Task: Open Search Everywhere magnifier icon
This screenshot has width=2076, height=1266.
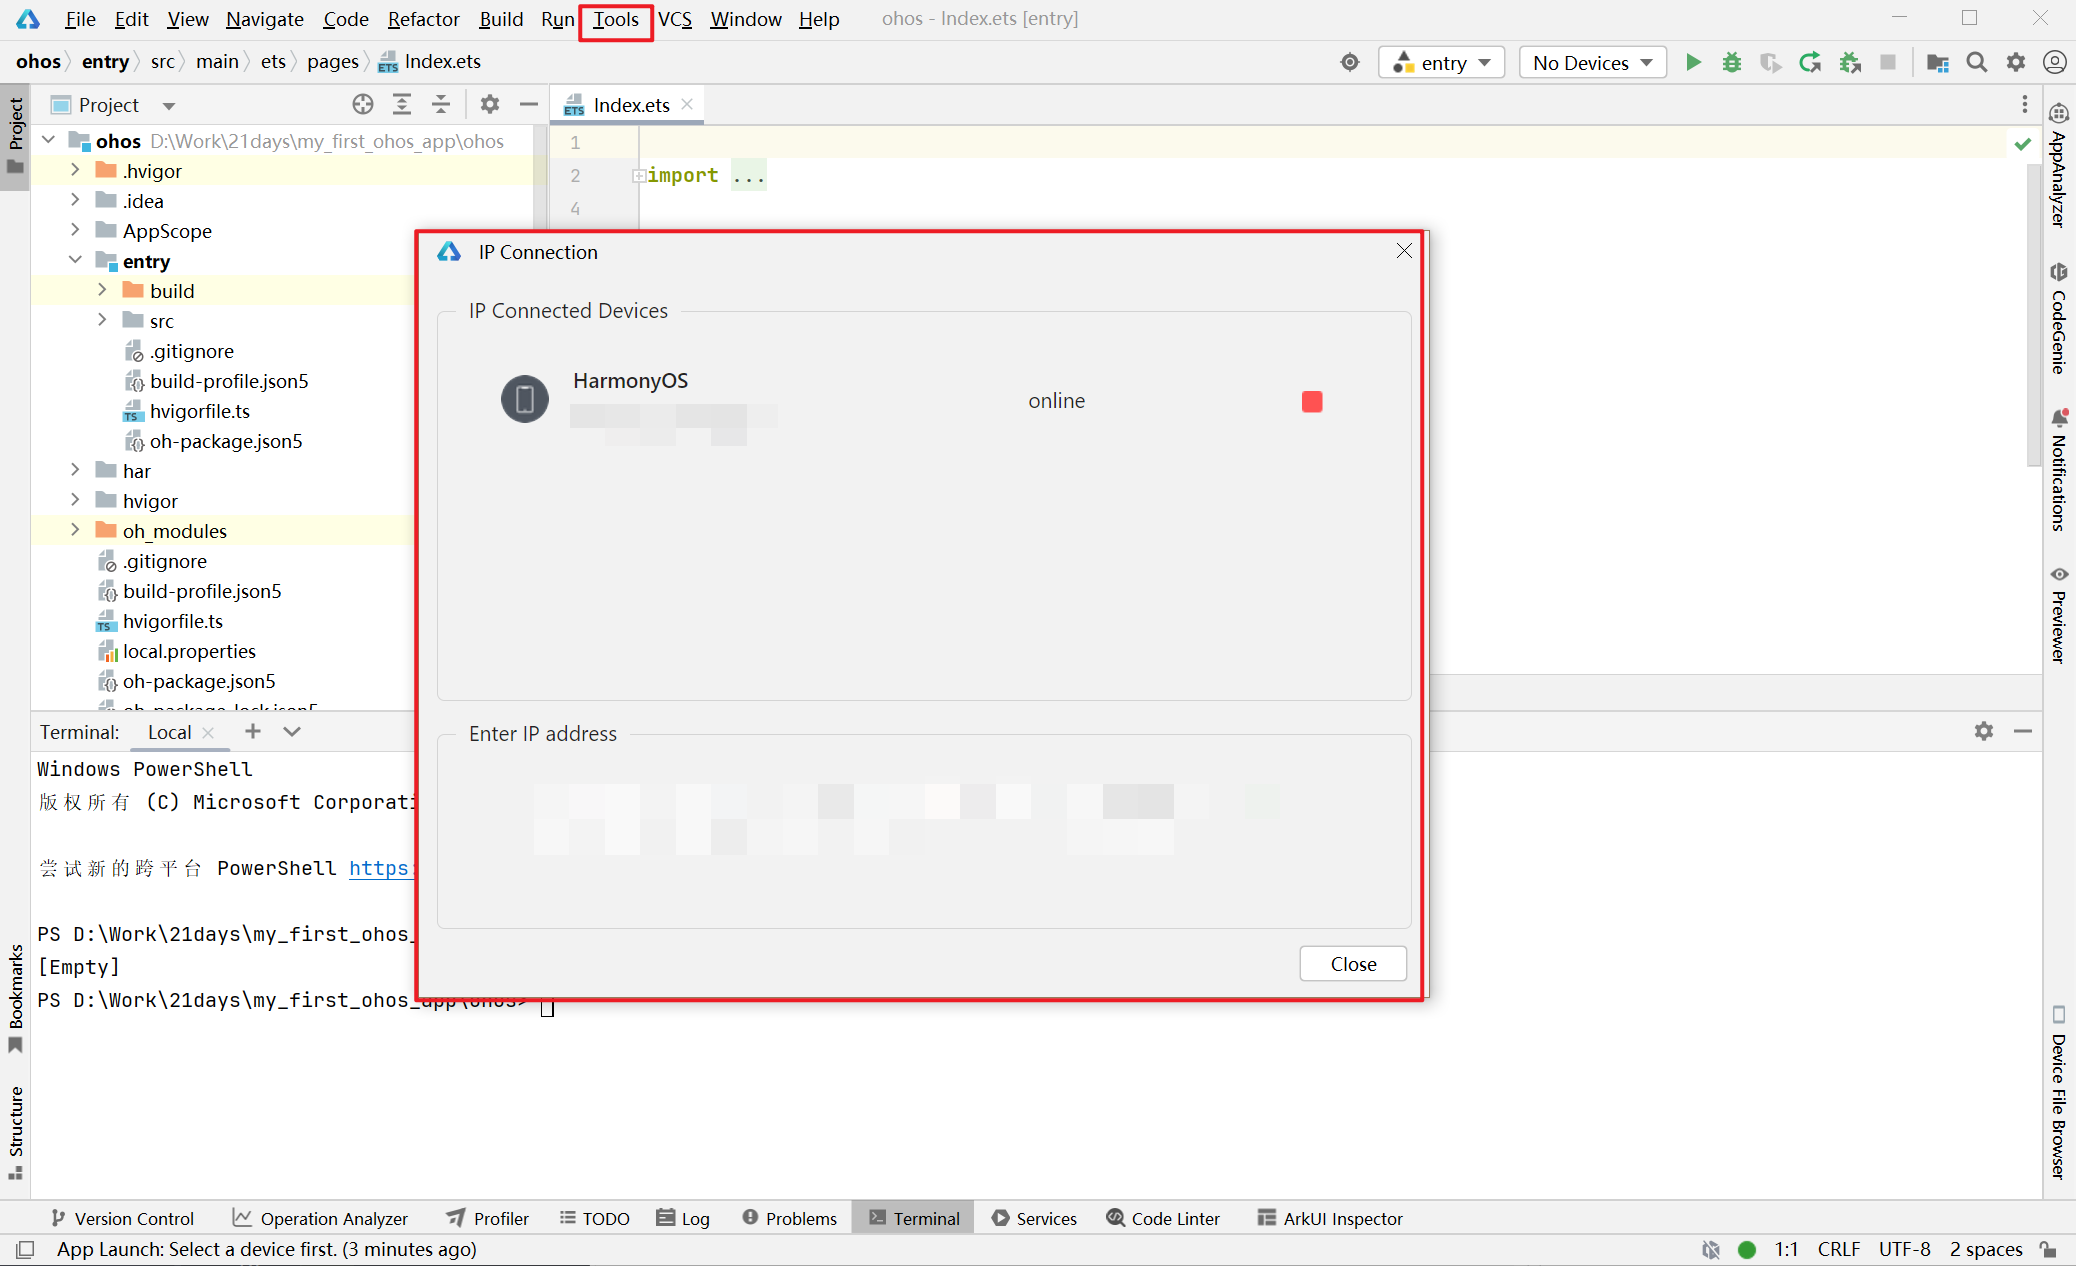Action: [1976, 63]
